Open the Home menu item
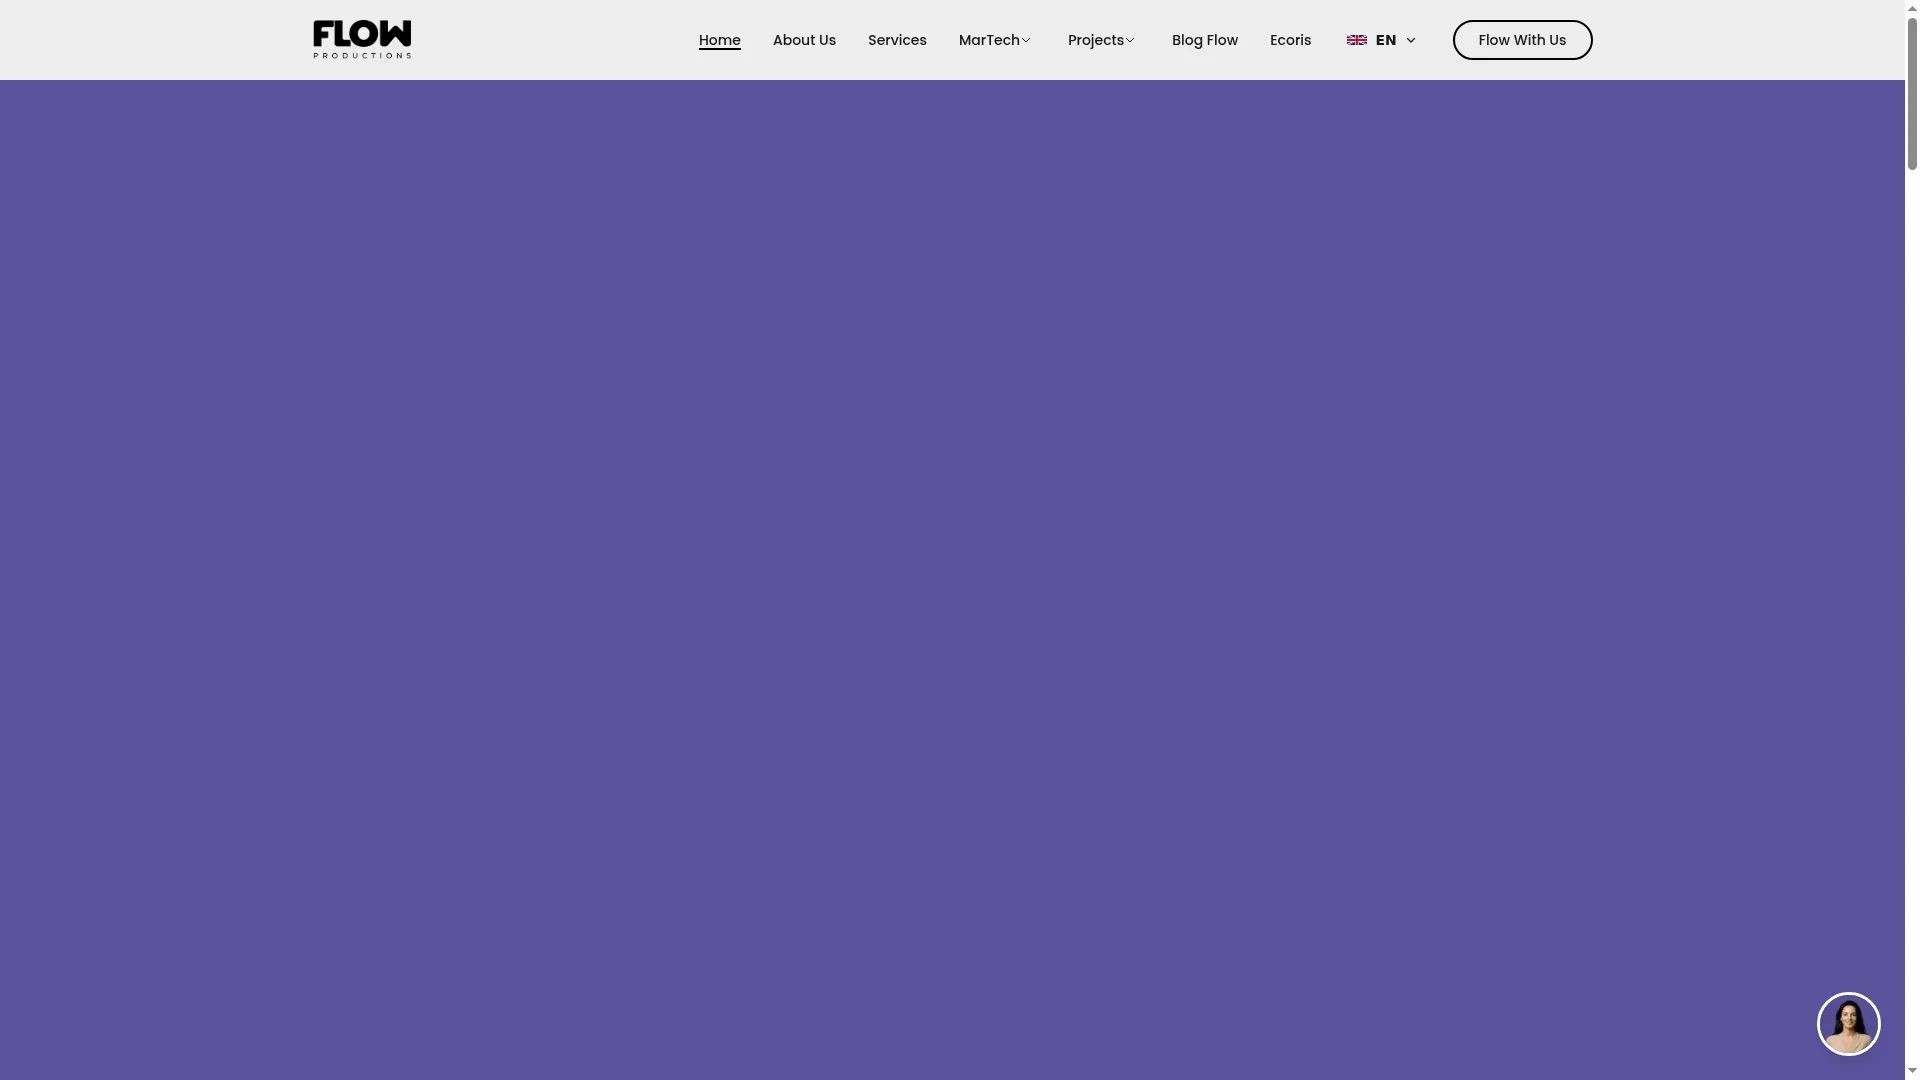Screen dimensions: 1920x1080 [719, 40]
